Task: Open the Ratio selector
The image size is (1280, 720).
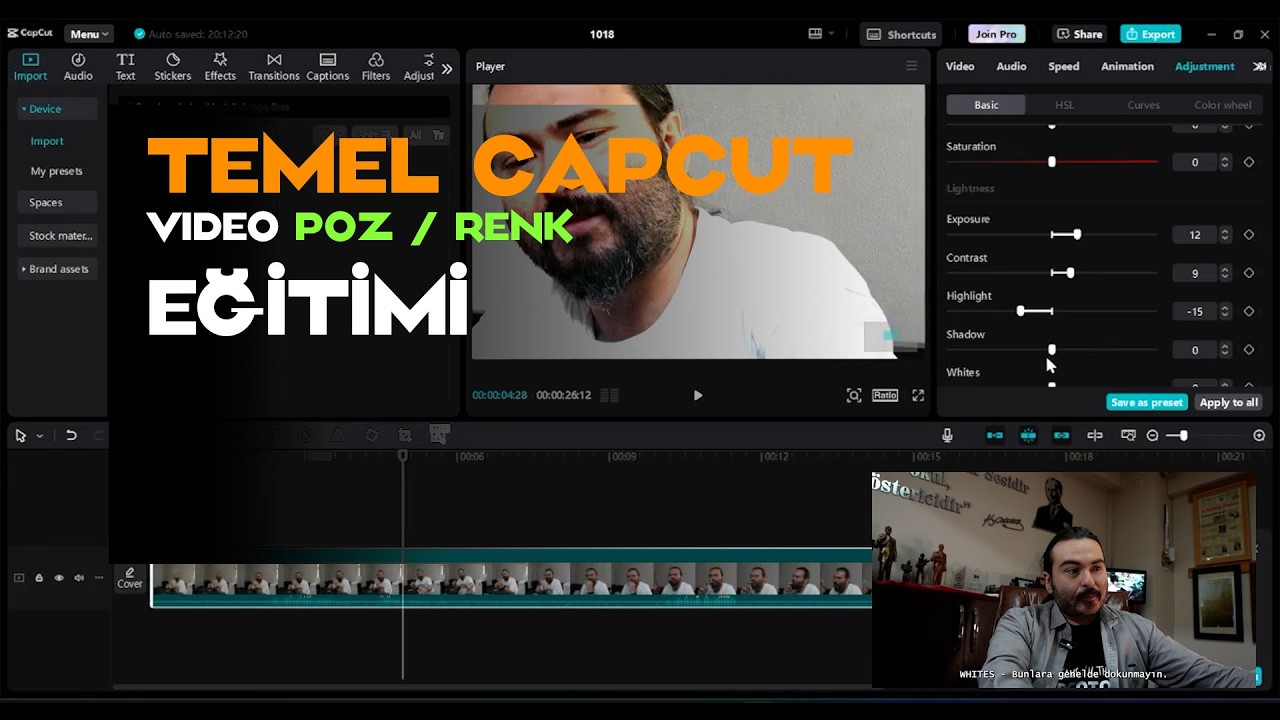Action: tap(885, 395)
